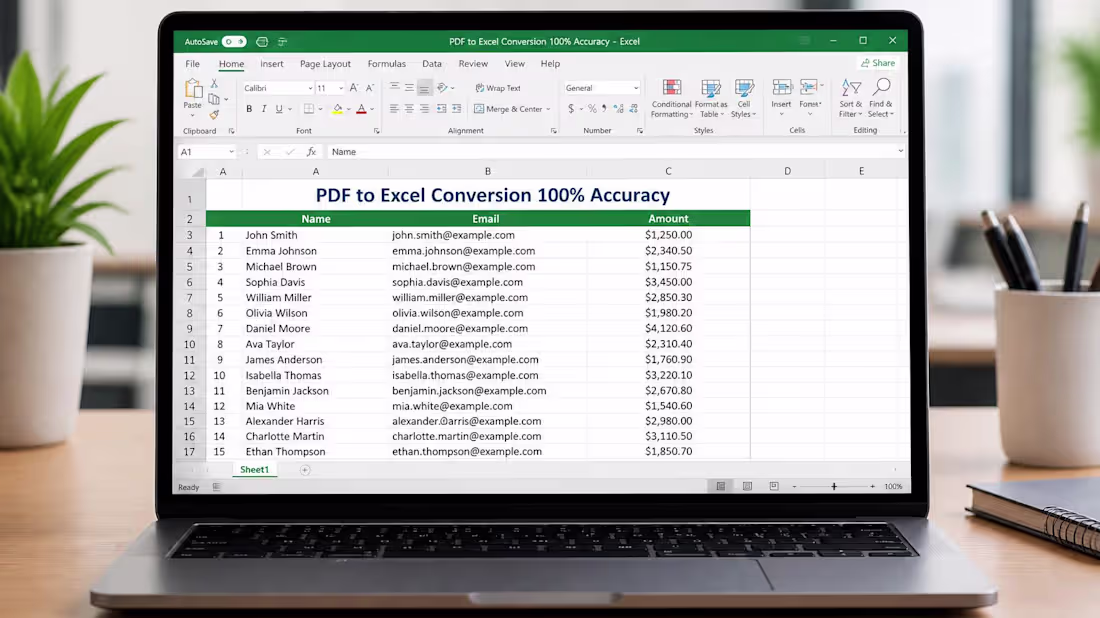Expand the formula bar chevron
1100x618 pixels.
901,152
